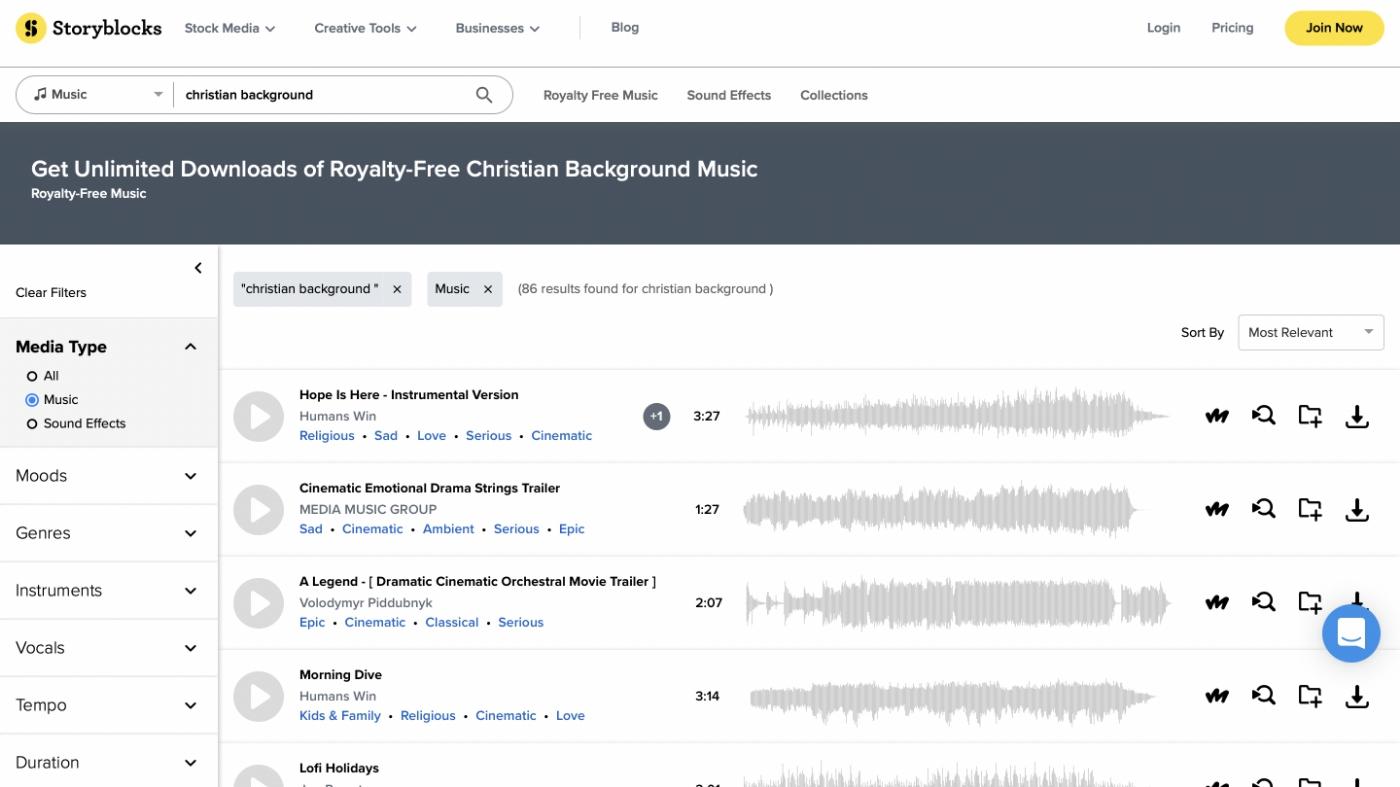Click the Ambient tag

[448, 529]
